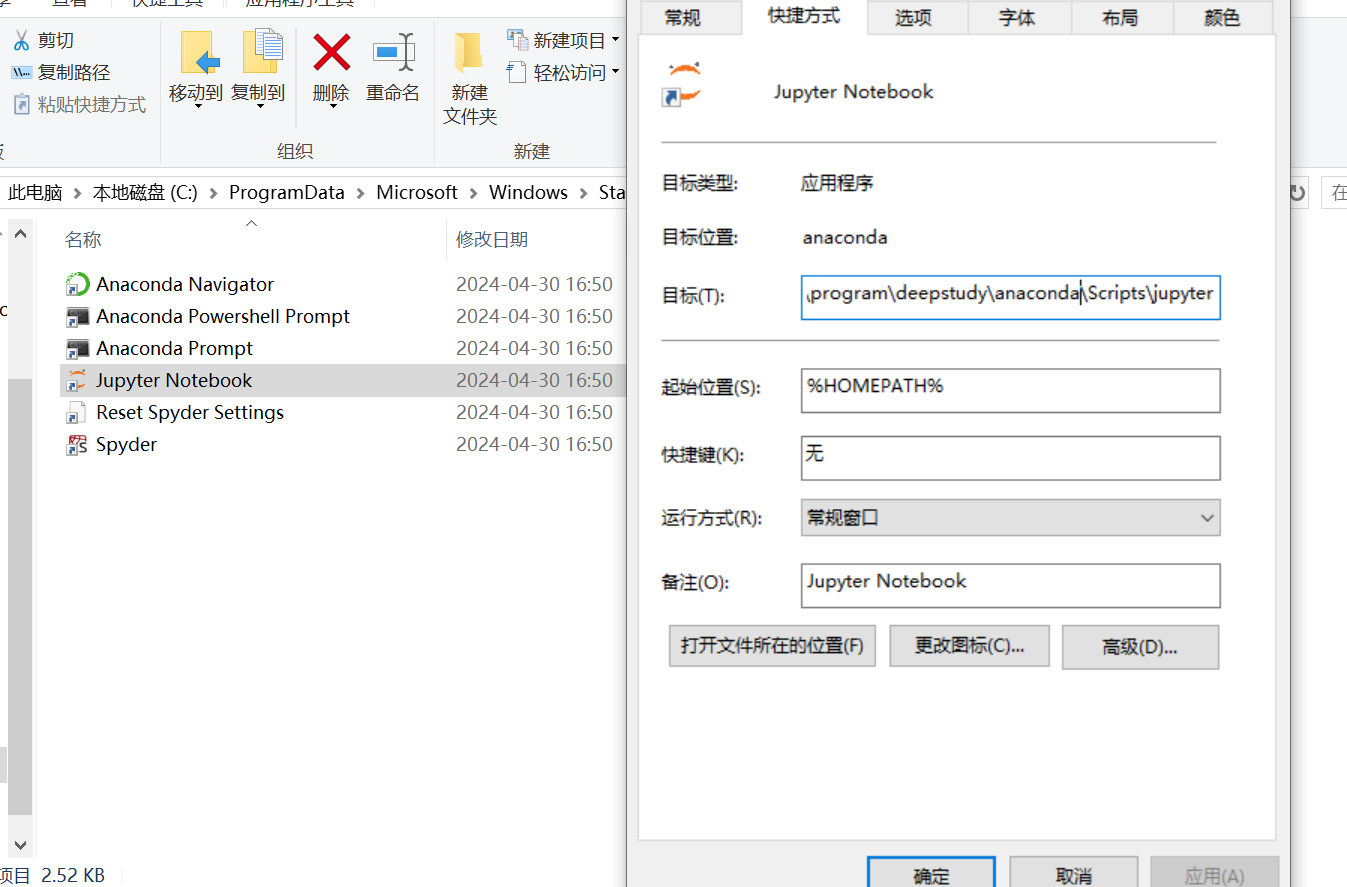Click the 快捷键 input field

1010,458
